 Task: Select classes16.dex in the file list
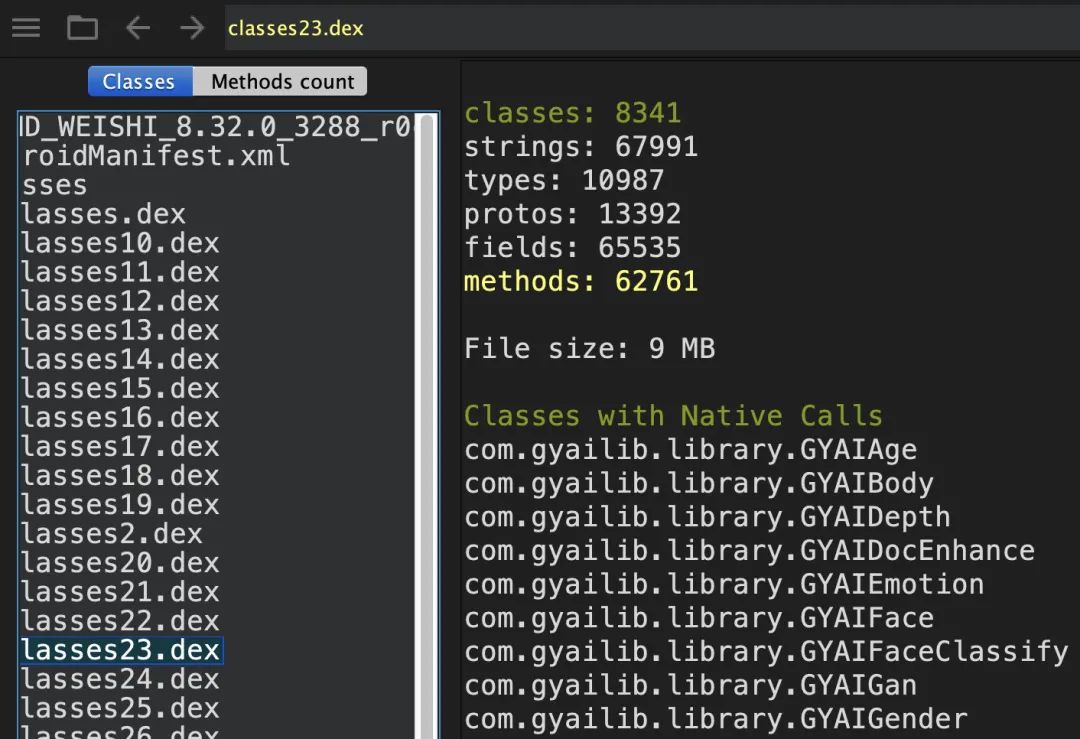tap(120, 417)
